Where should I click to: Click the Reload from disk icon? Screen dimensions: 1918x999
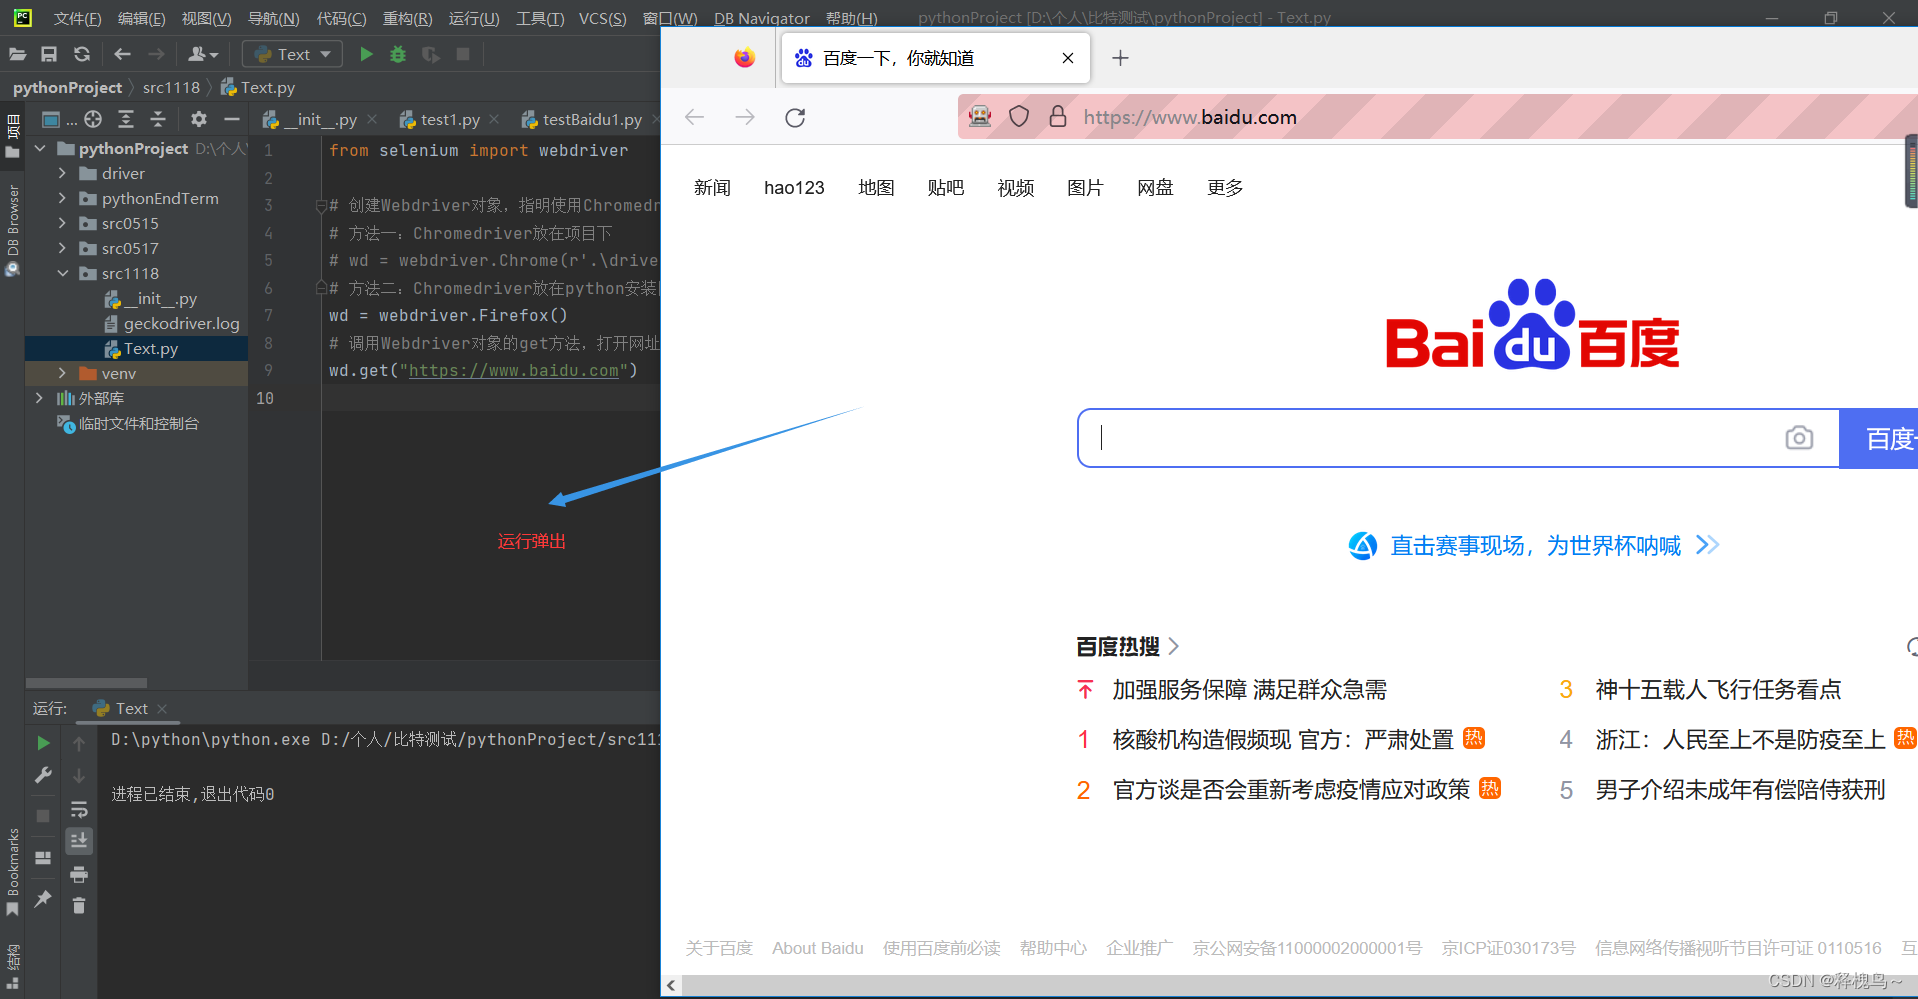point(82,54)
